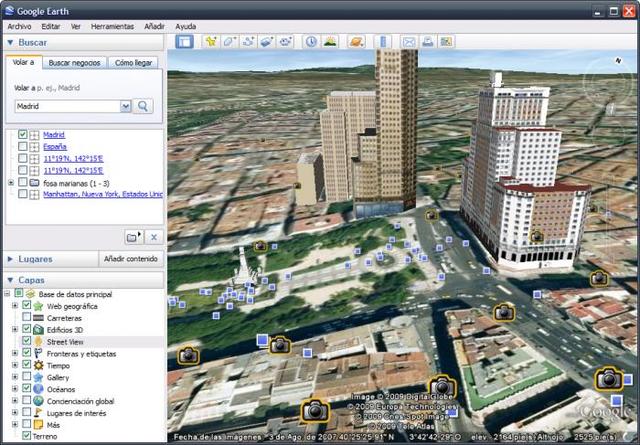Toggle the Fronteras y etiquetas checkbox
The height and width of the screenshot is (445, 640).
27,353
